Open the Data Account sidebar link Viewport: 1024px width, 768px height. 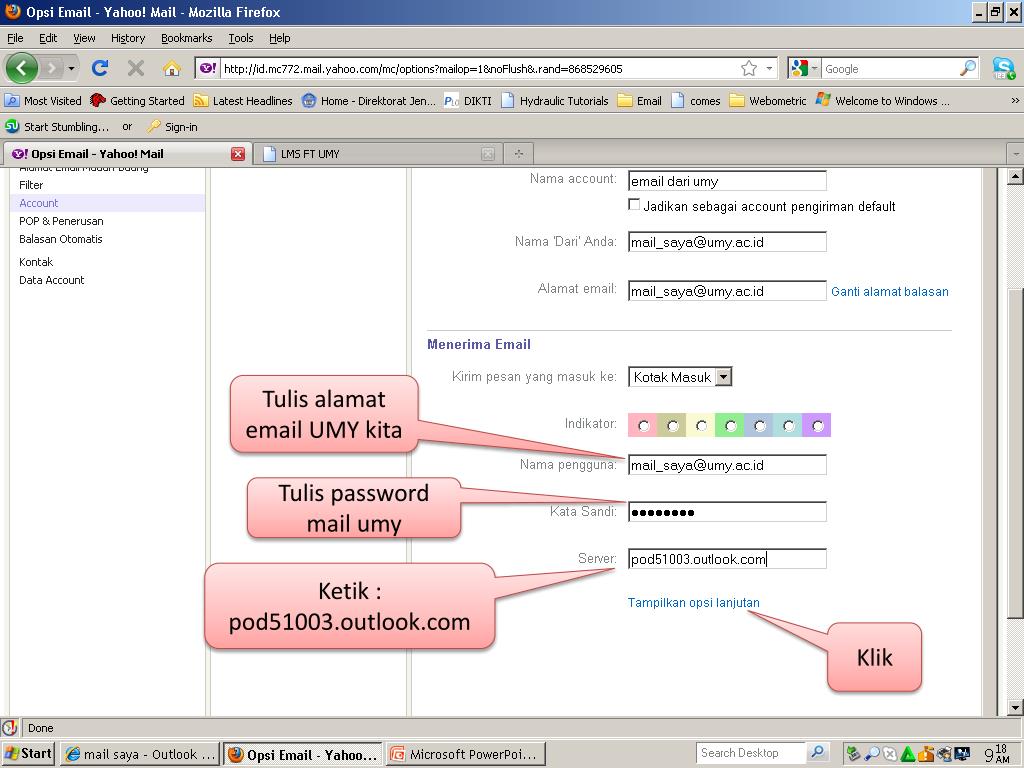52,280
